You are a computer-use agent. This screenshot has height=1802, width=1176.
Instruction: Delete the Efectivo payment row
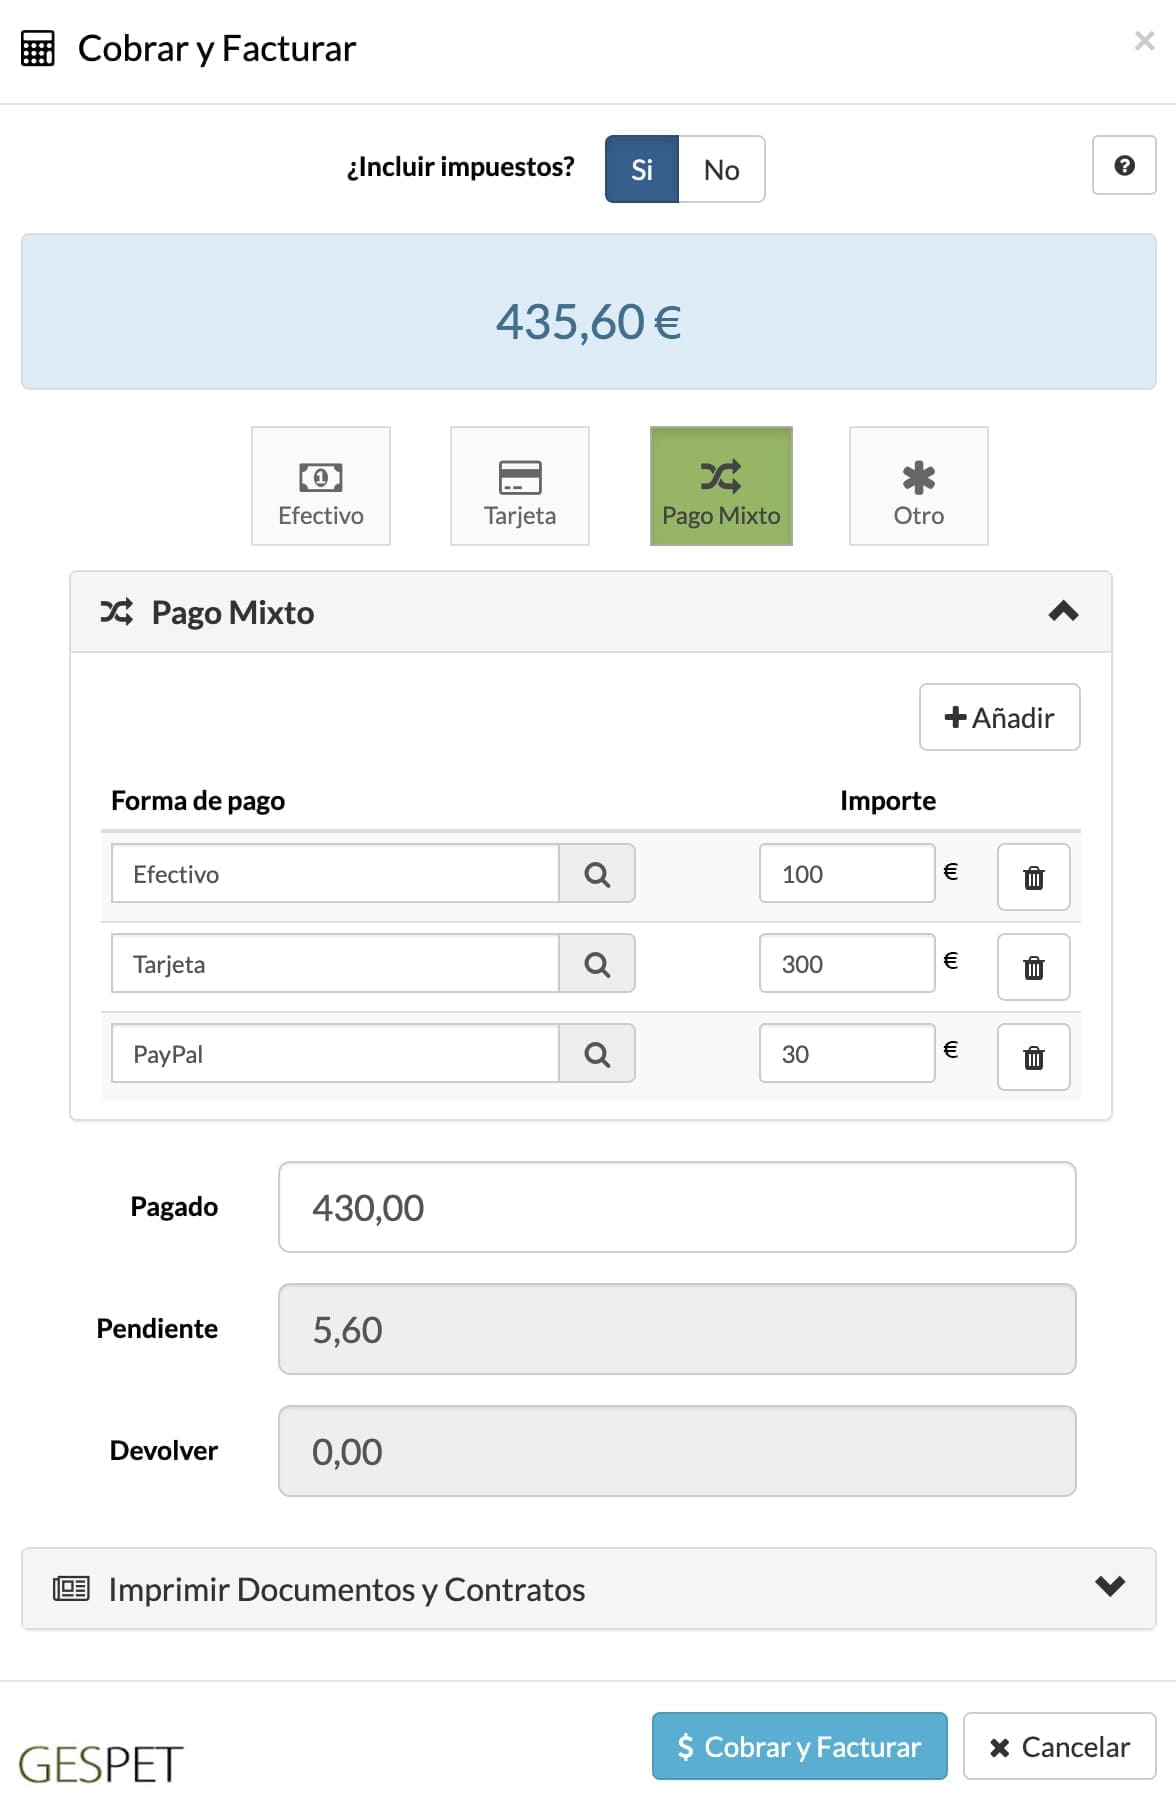1033,877
